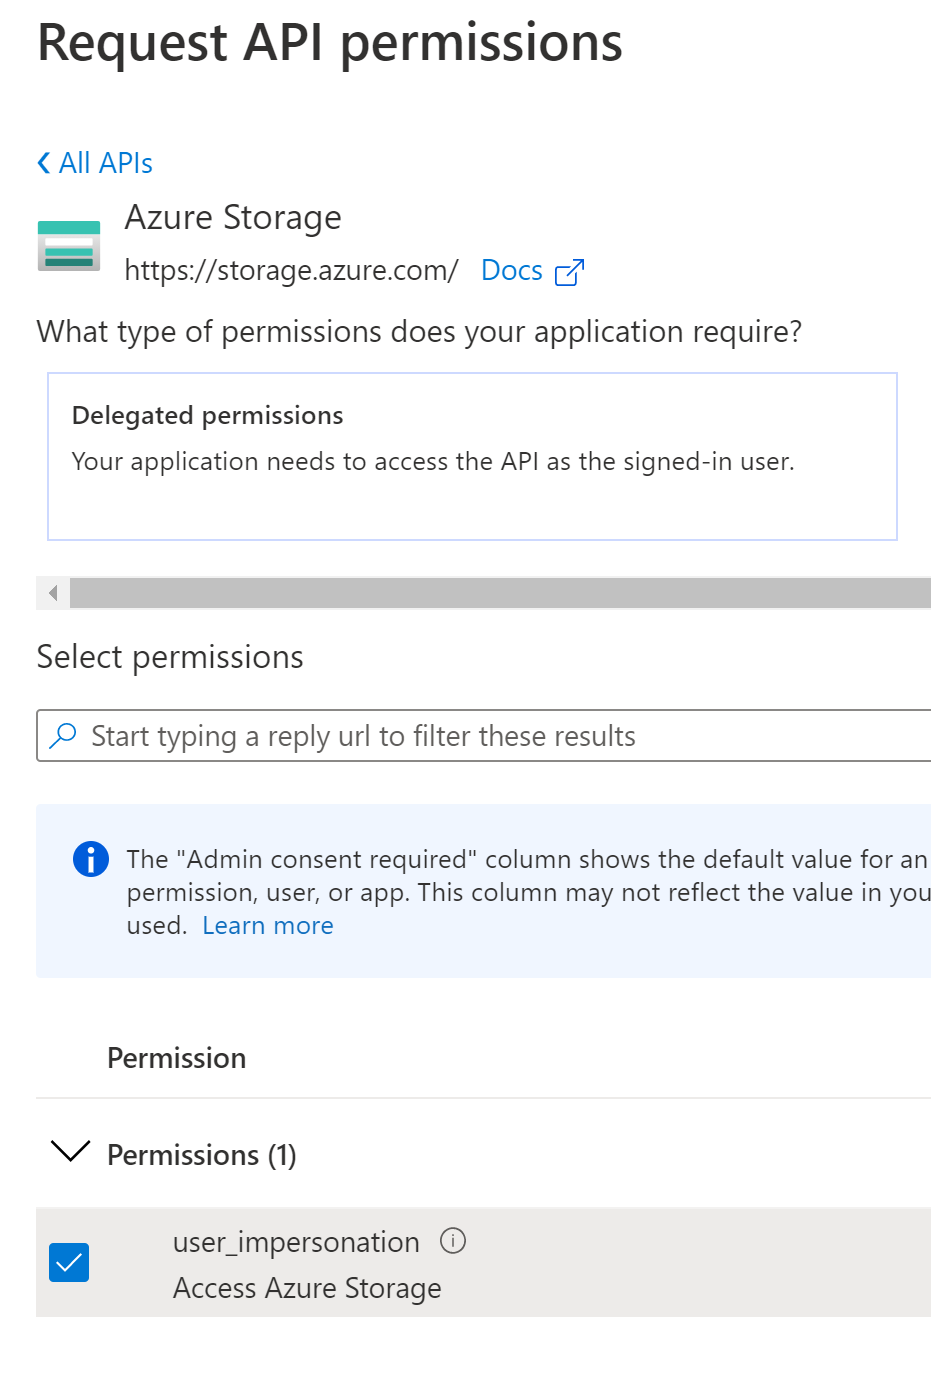The image size is (931, 1383).
Task: Click the Access Azure Storage description text
Action: (x=307, y=1288)
